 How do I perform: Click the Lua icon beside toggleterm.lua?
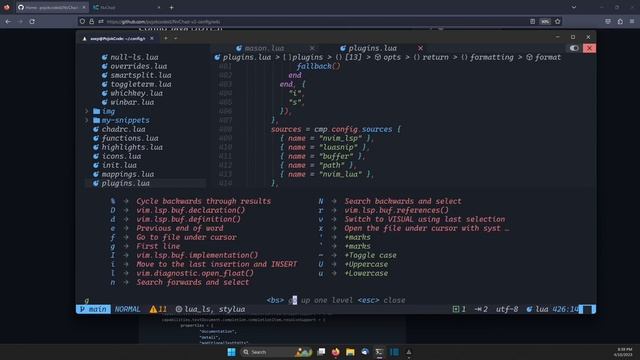[x=104, y=84]
